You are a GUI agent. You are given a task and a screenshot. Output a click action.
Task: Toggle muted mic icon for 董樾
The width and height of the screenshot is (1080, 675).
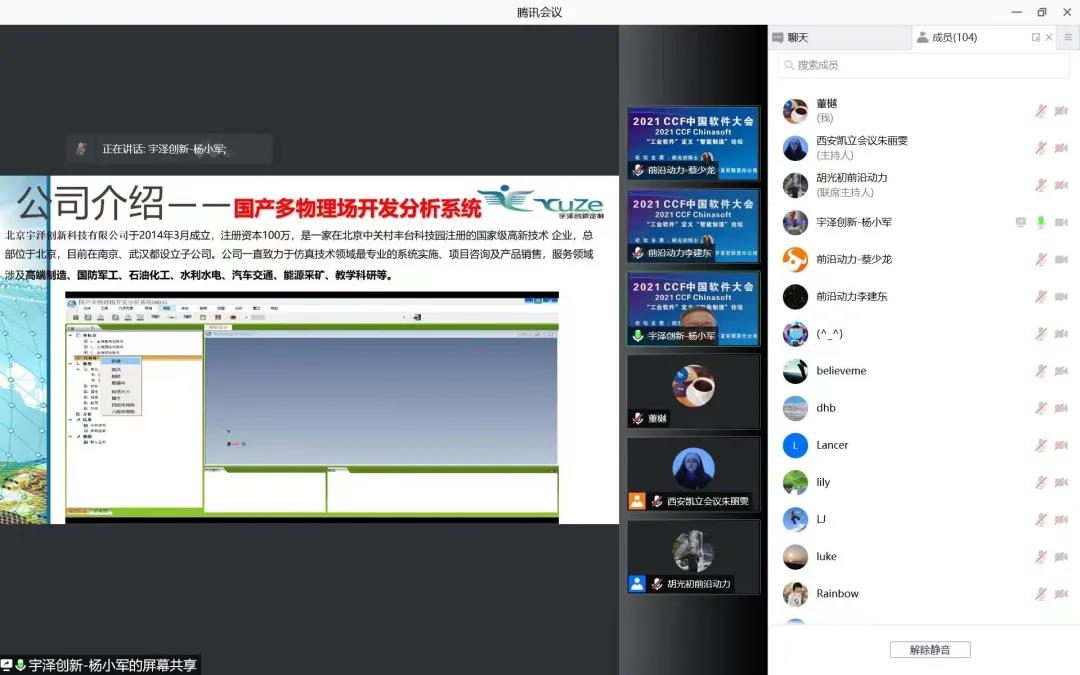pos(1041,111)
